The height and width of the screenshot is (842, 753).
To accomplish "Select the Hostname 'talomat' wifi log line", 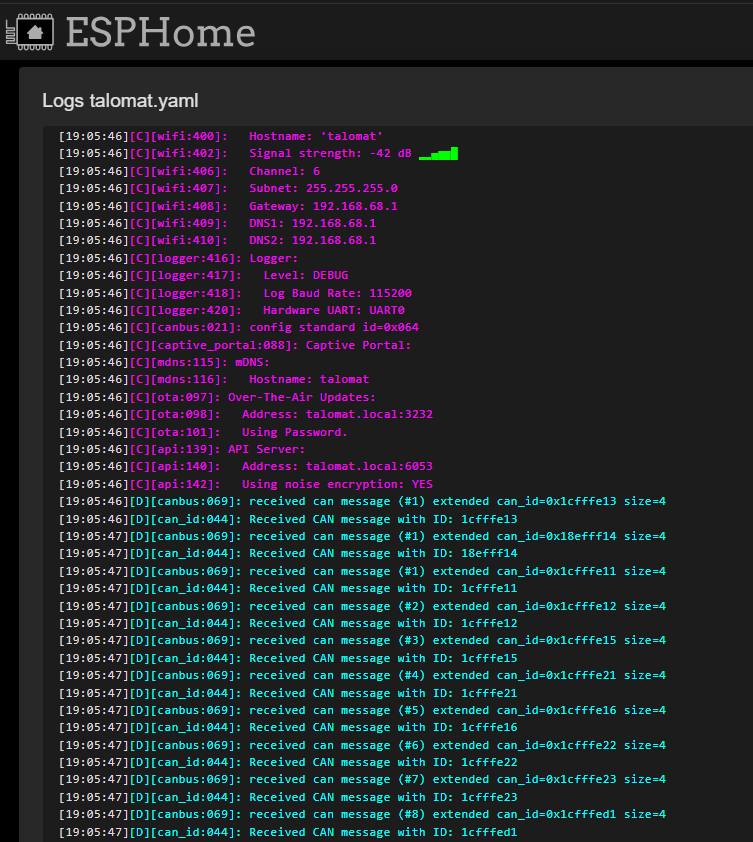I will 220,136.
